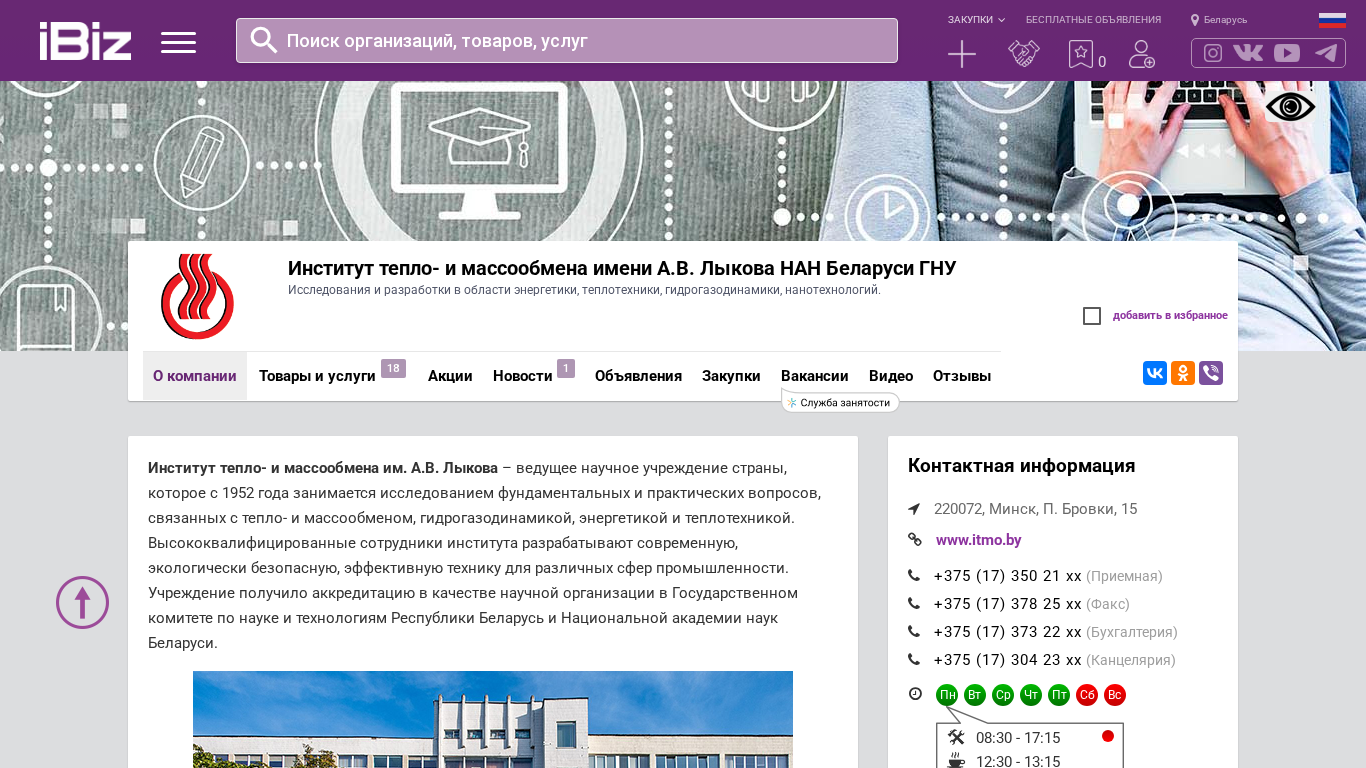Toggle the accessibility eye icon
1366x768 pixels.
click(x=1290, y=106)
